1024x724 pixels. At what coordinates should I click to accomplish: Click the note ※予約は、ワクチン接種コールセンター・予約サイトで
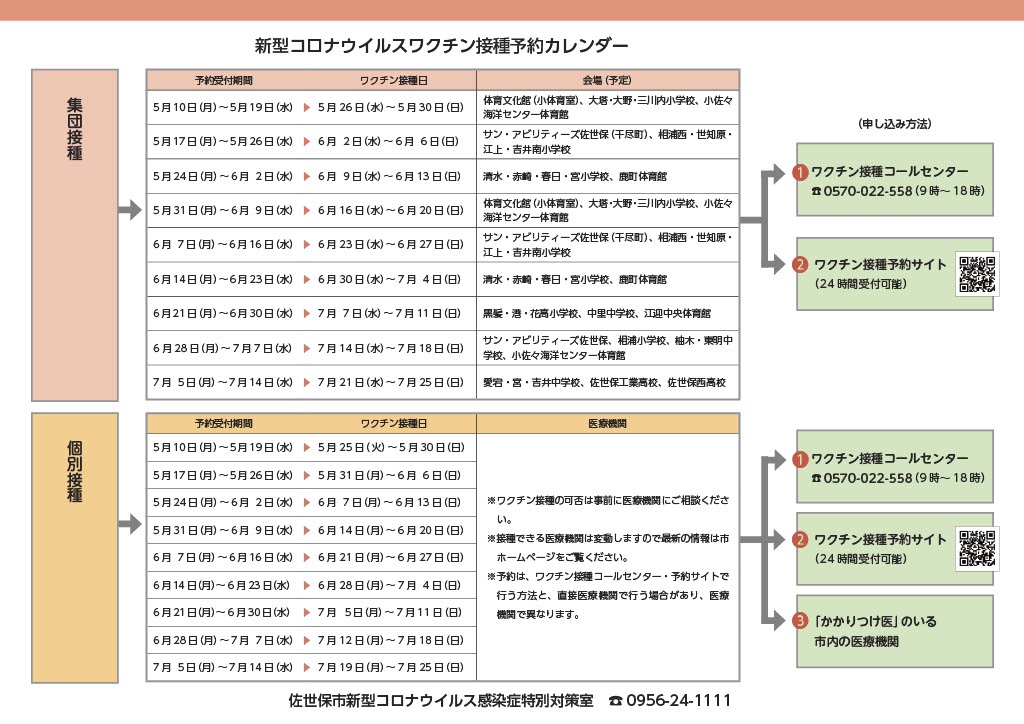pos(608,595)
